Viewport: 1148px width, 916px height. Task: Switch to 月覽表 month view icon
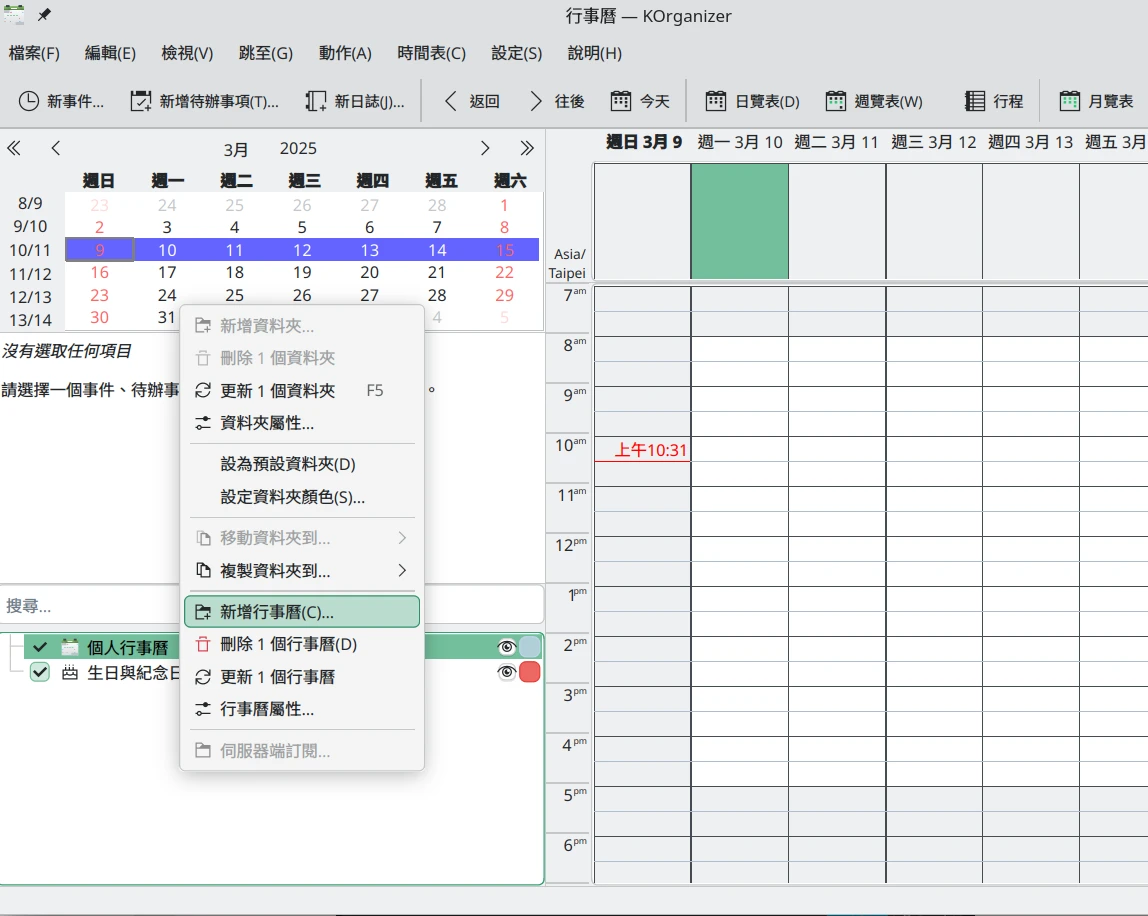point(1070,101)
